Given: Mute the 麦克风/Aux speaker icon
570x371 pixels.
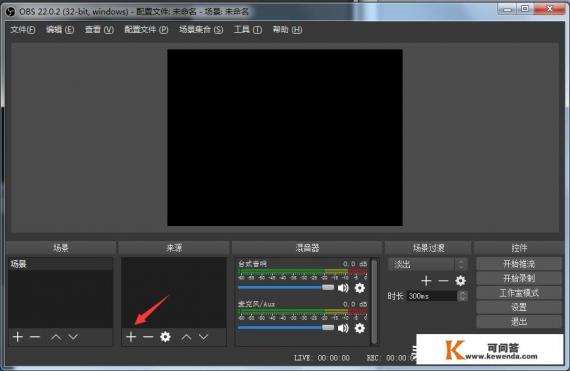Looking at the screenshot, I should coord(343,328).
